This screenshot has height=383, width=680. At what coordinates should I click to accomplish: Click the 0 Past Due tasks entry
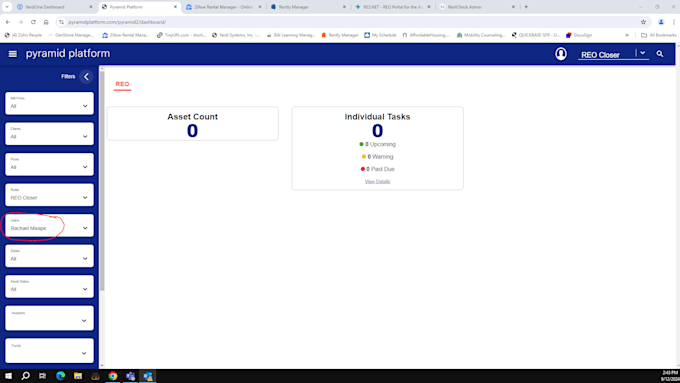click(377, 169)
